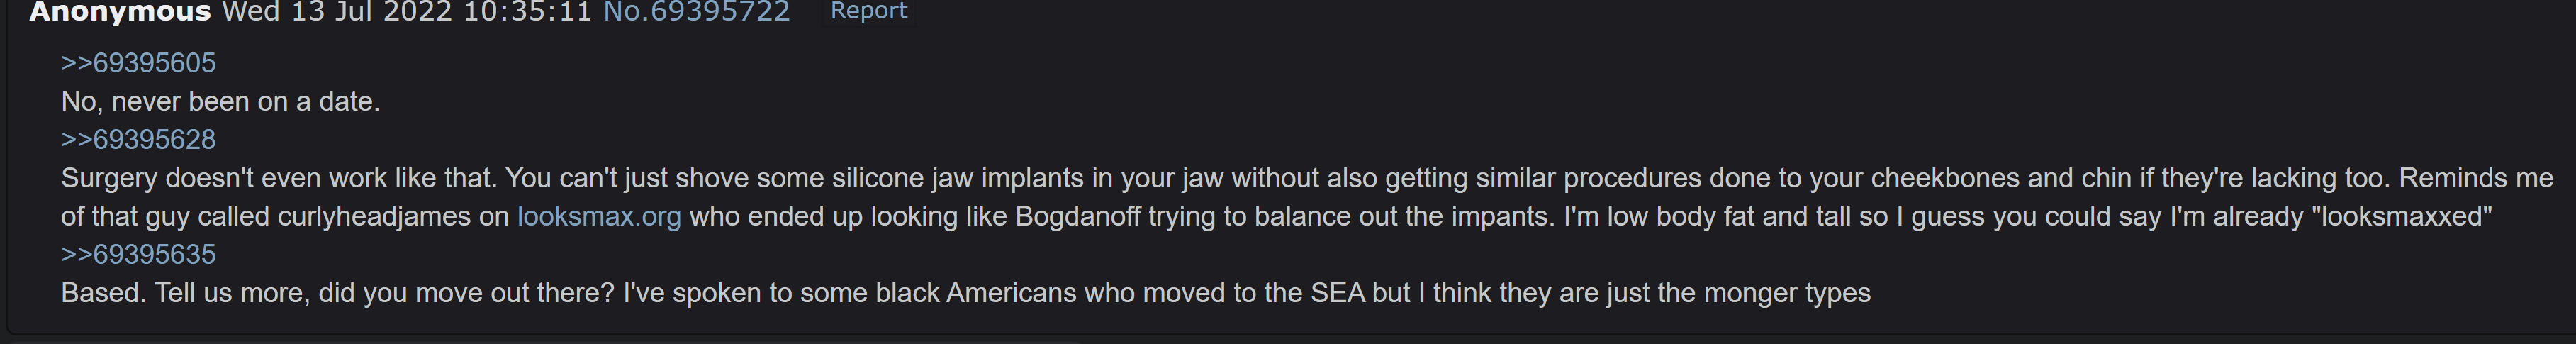
Task: Click the Anonymous poster name
Action: (x=120, y=11)
